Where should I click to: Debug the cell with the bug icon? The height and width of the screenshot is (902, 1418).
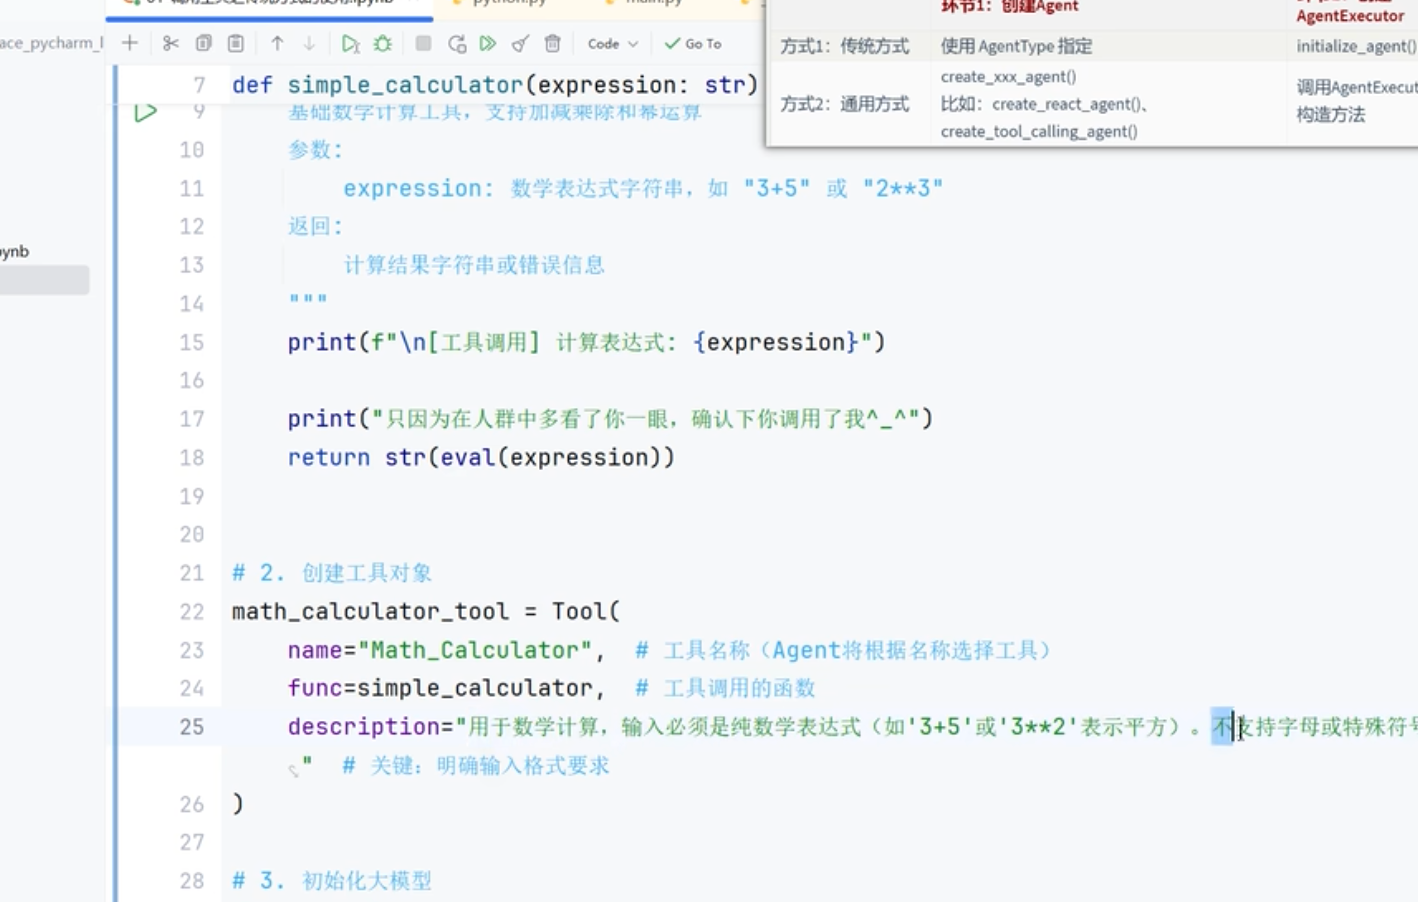pyautogui.click(x=383, y=43)
